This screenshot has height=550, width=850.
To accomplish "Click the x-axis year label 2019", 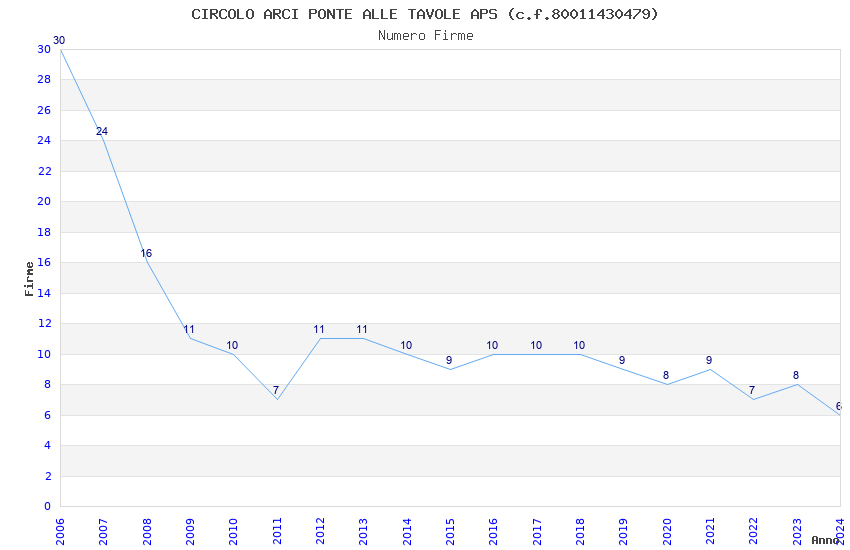I will pos(623,532).
